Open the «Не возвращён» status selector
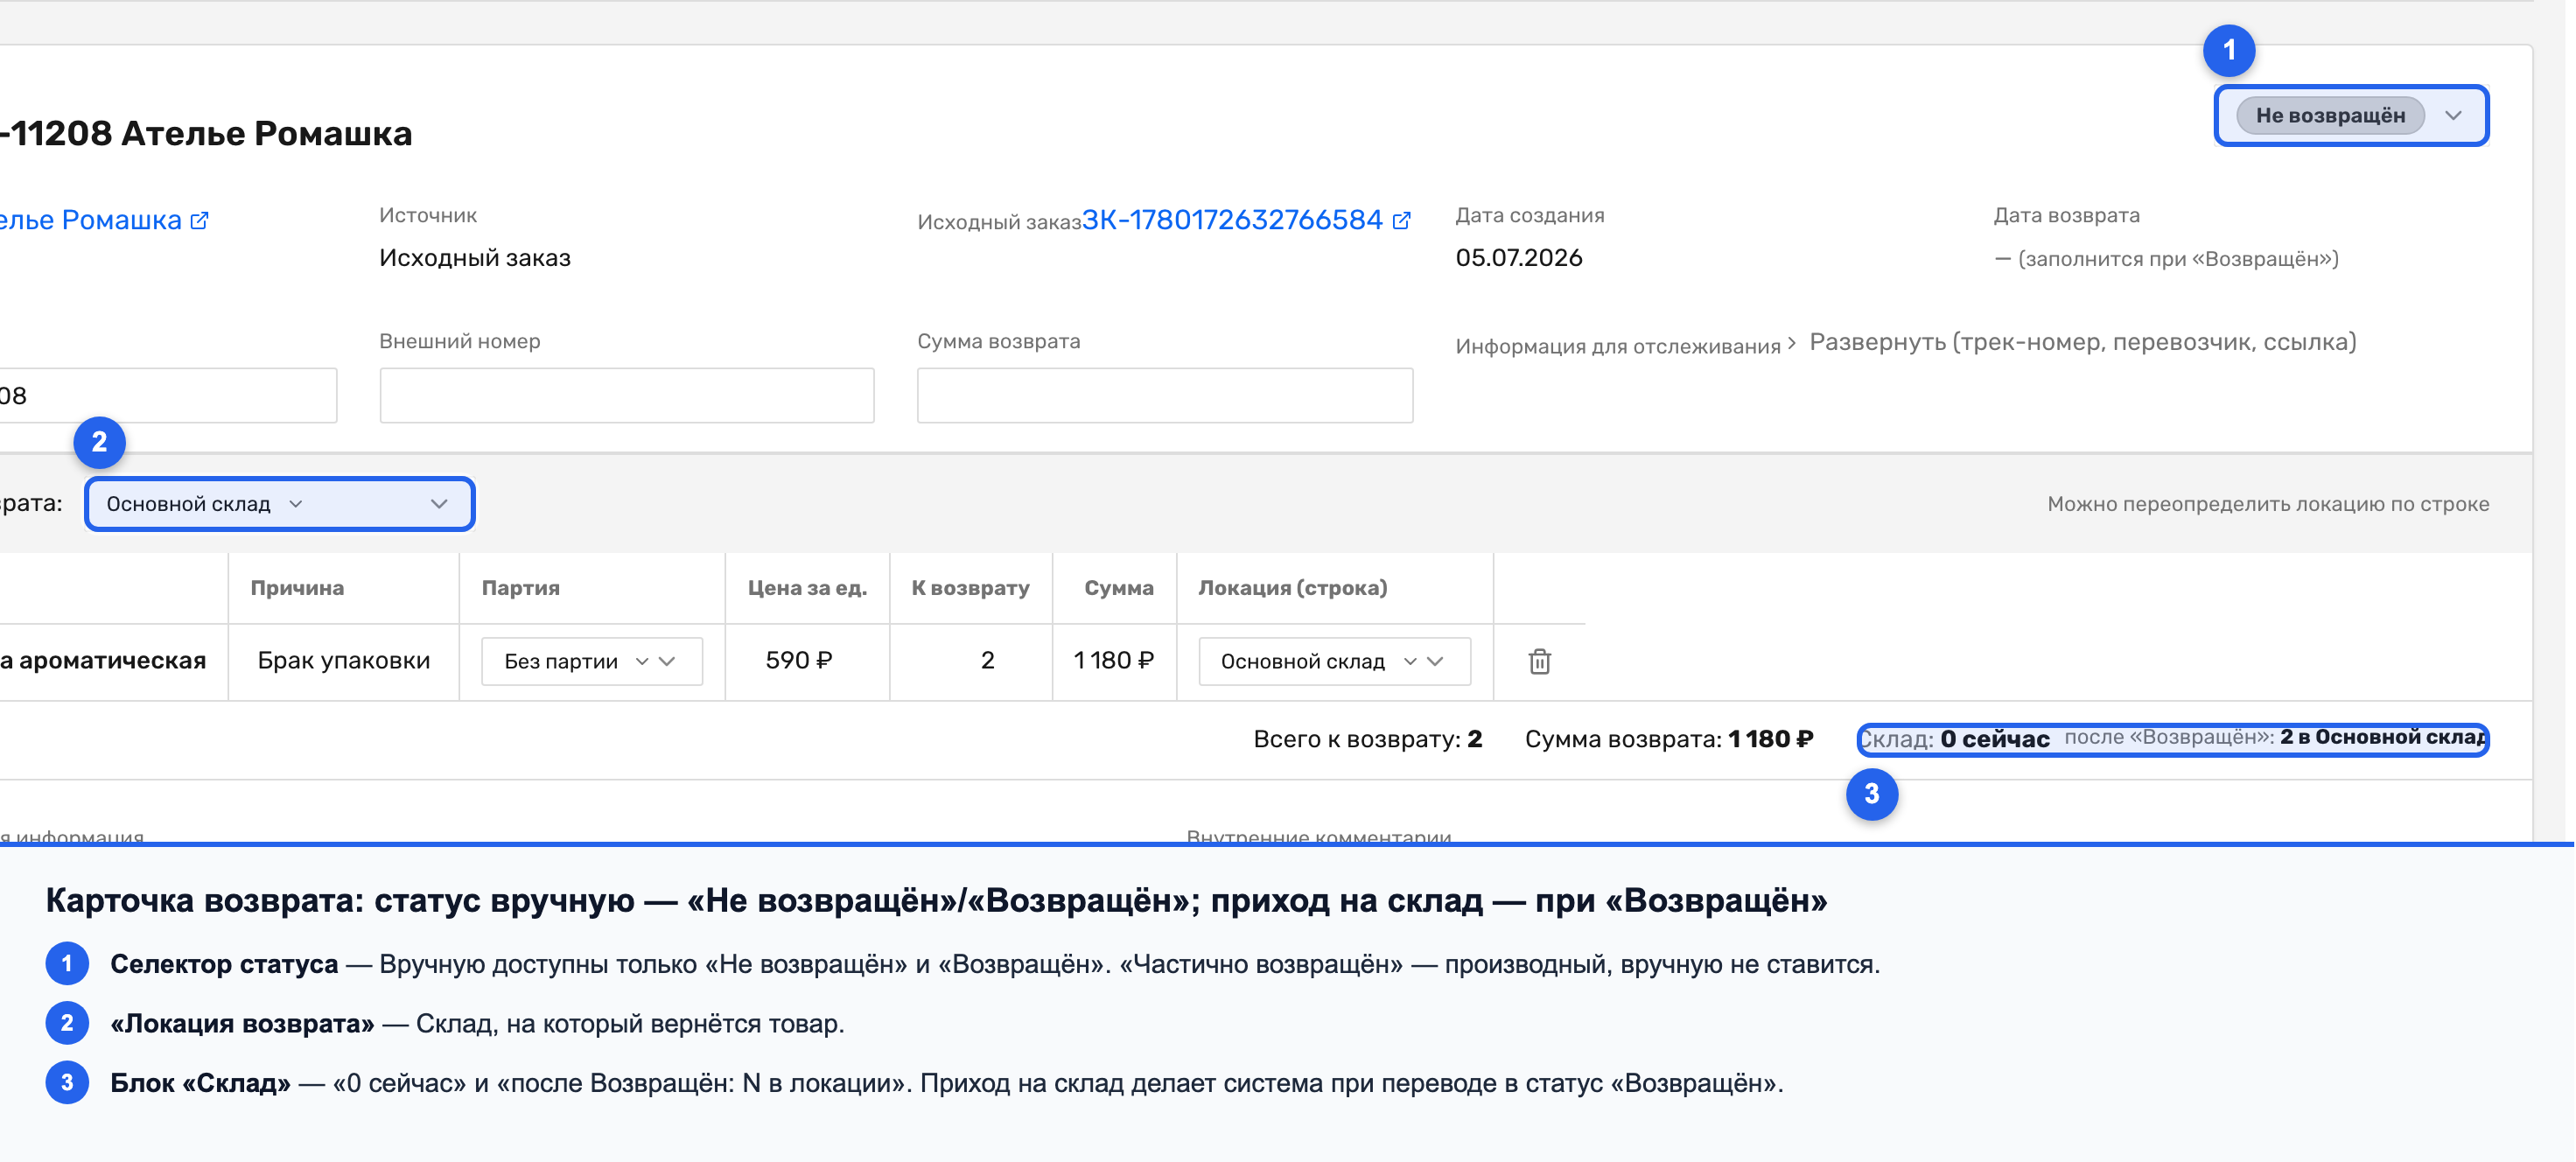The image size is (2576, 1162). tap(2351, 116)
